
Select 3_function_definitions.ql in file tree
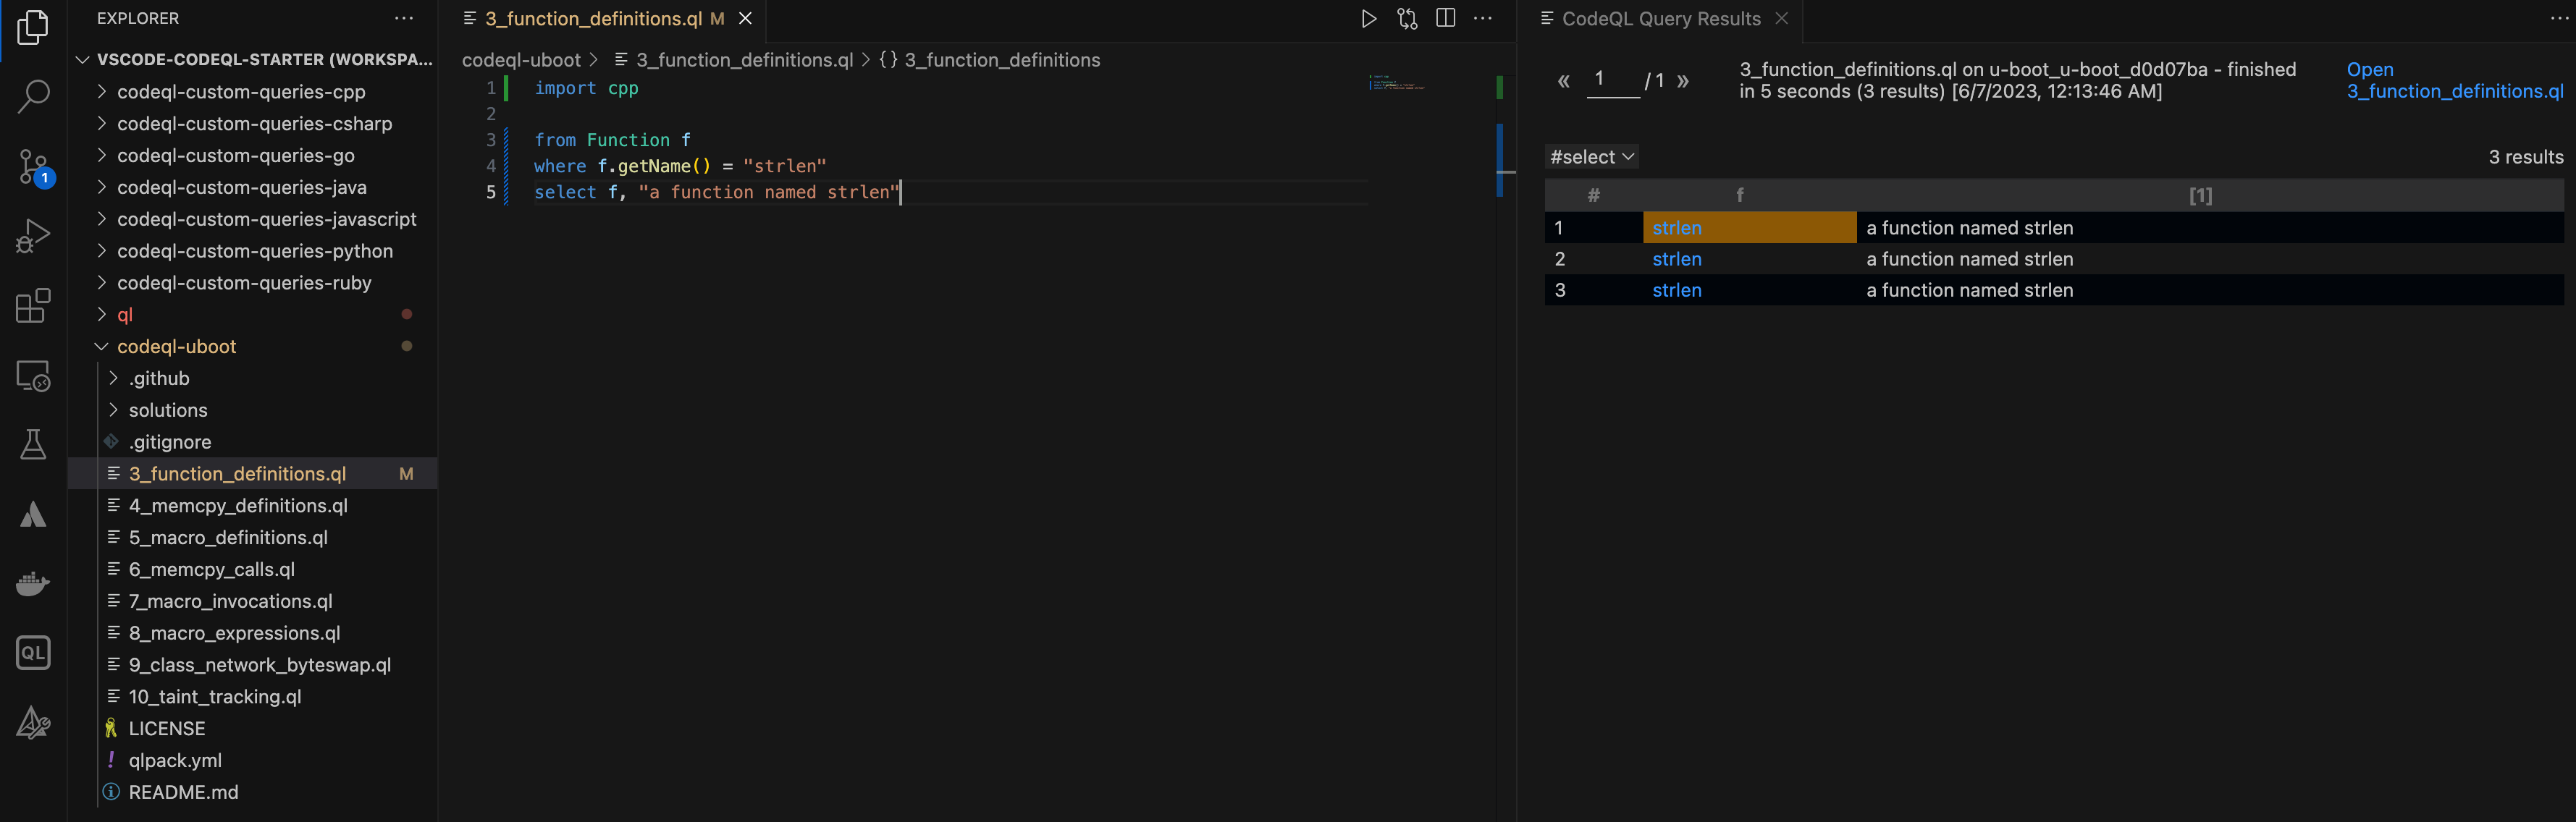tap(237, 474)
